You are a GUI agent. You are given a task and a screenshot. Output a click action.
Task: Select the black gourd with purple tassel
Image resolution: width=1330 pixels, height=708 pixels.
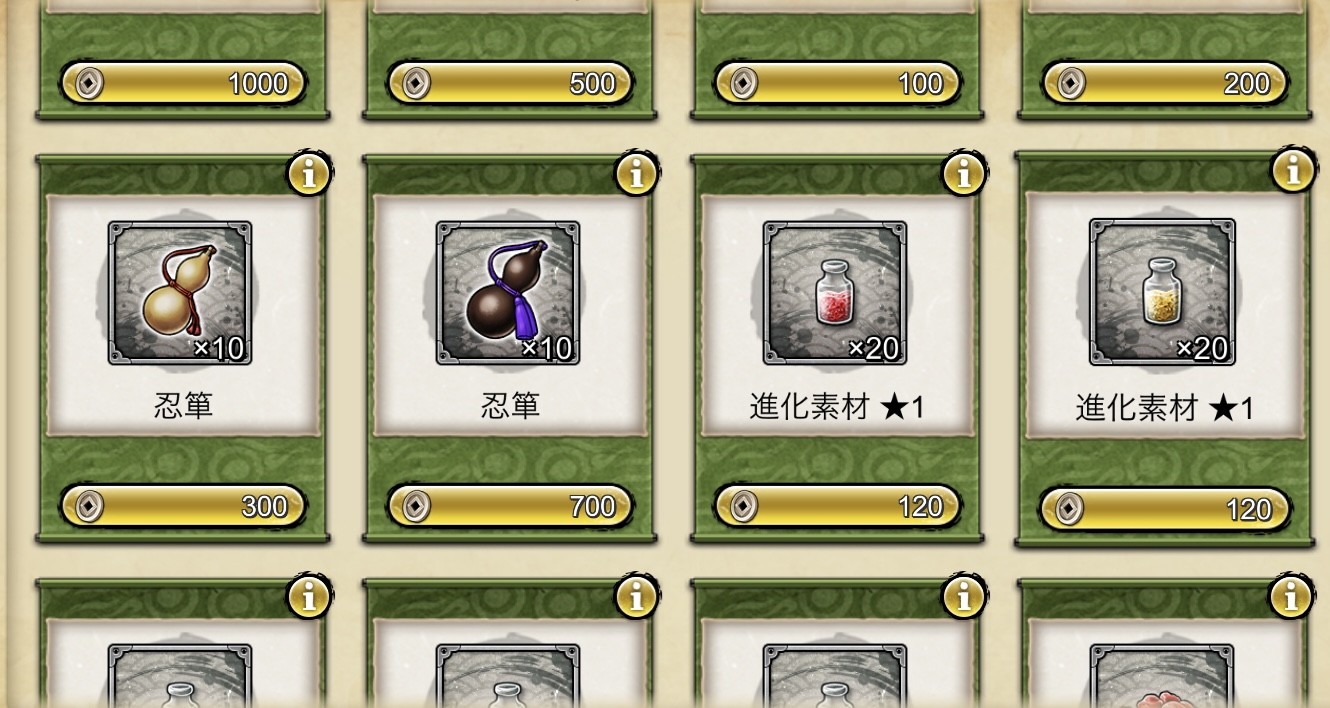click(508, 292)
